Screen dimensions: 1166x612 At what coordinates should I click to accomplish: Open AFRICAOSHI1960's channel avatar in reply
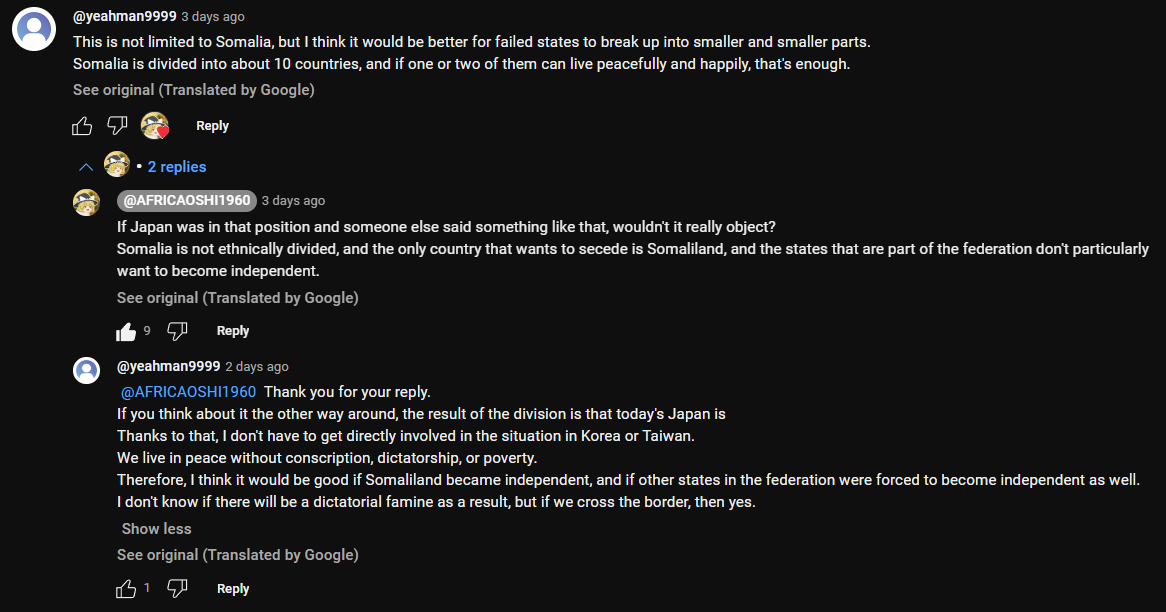point(87,202)
